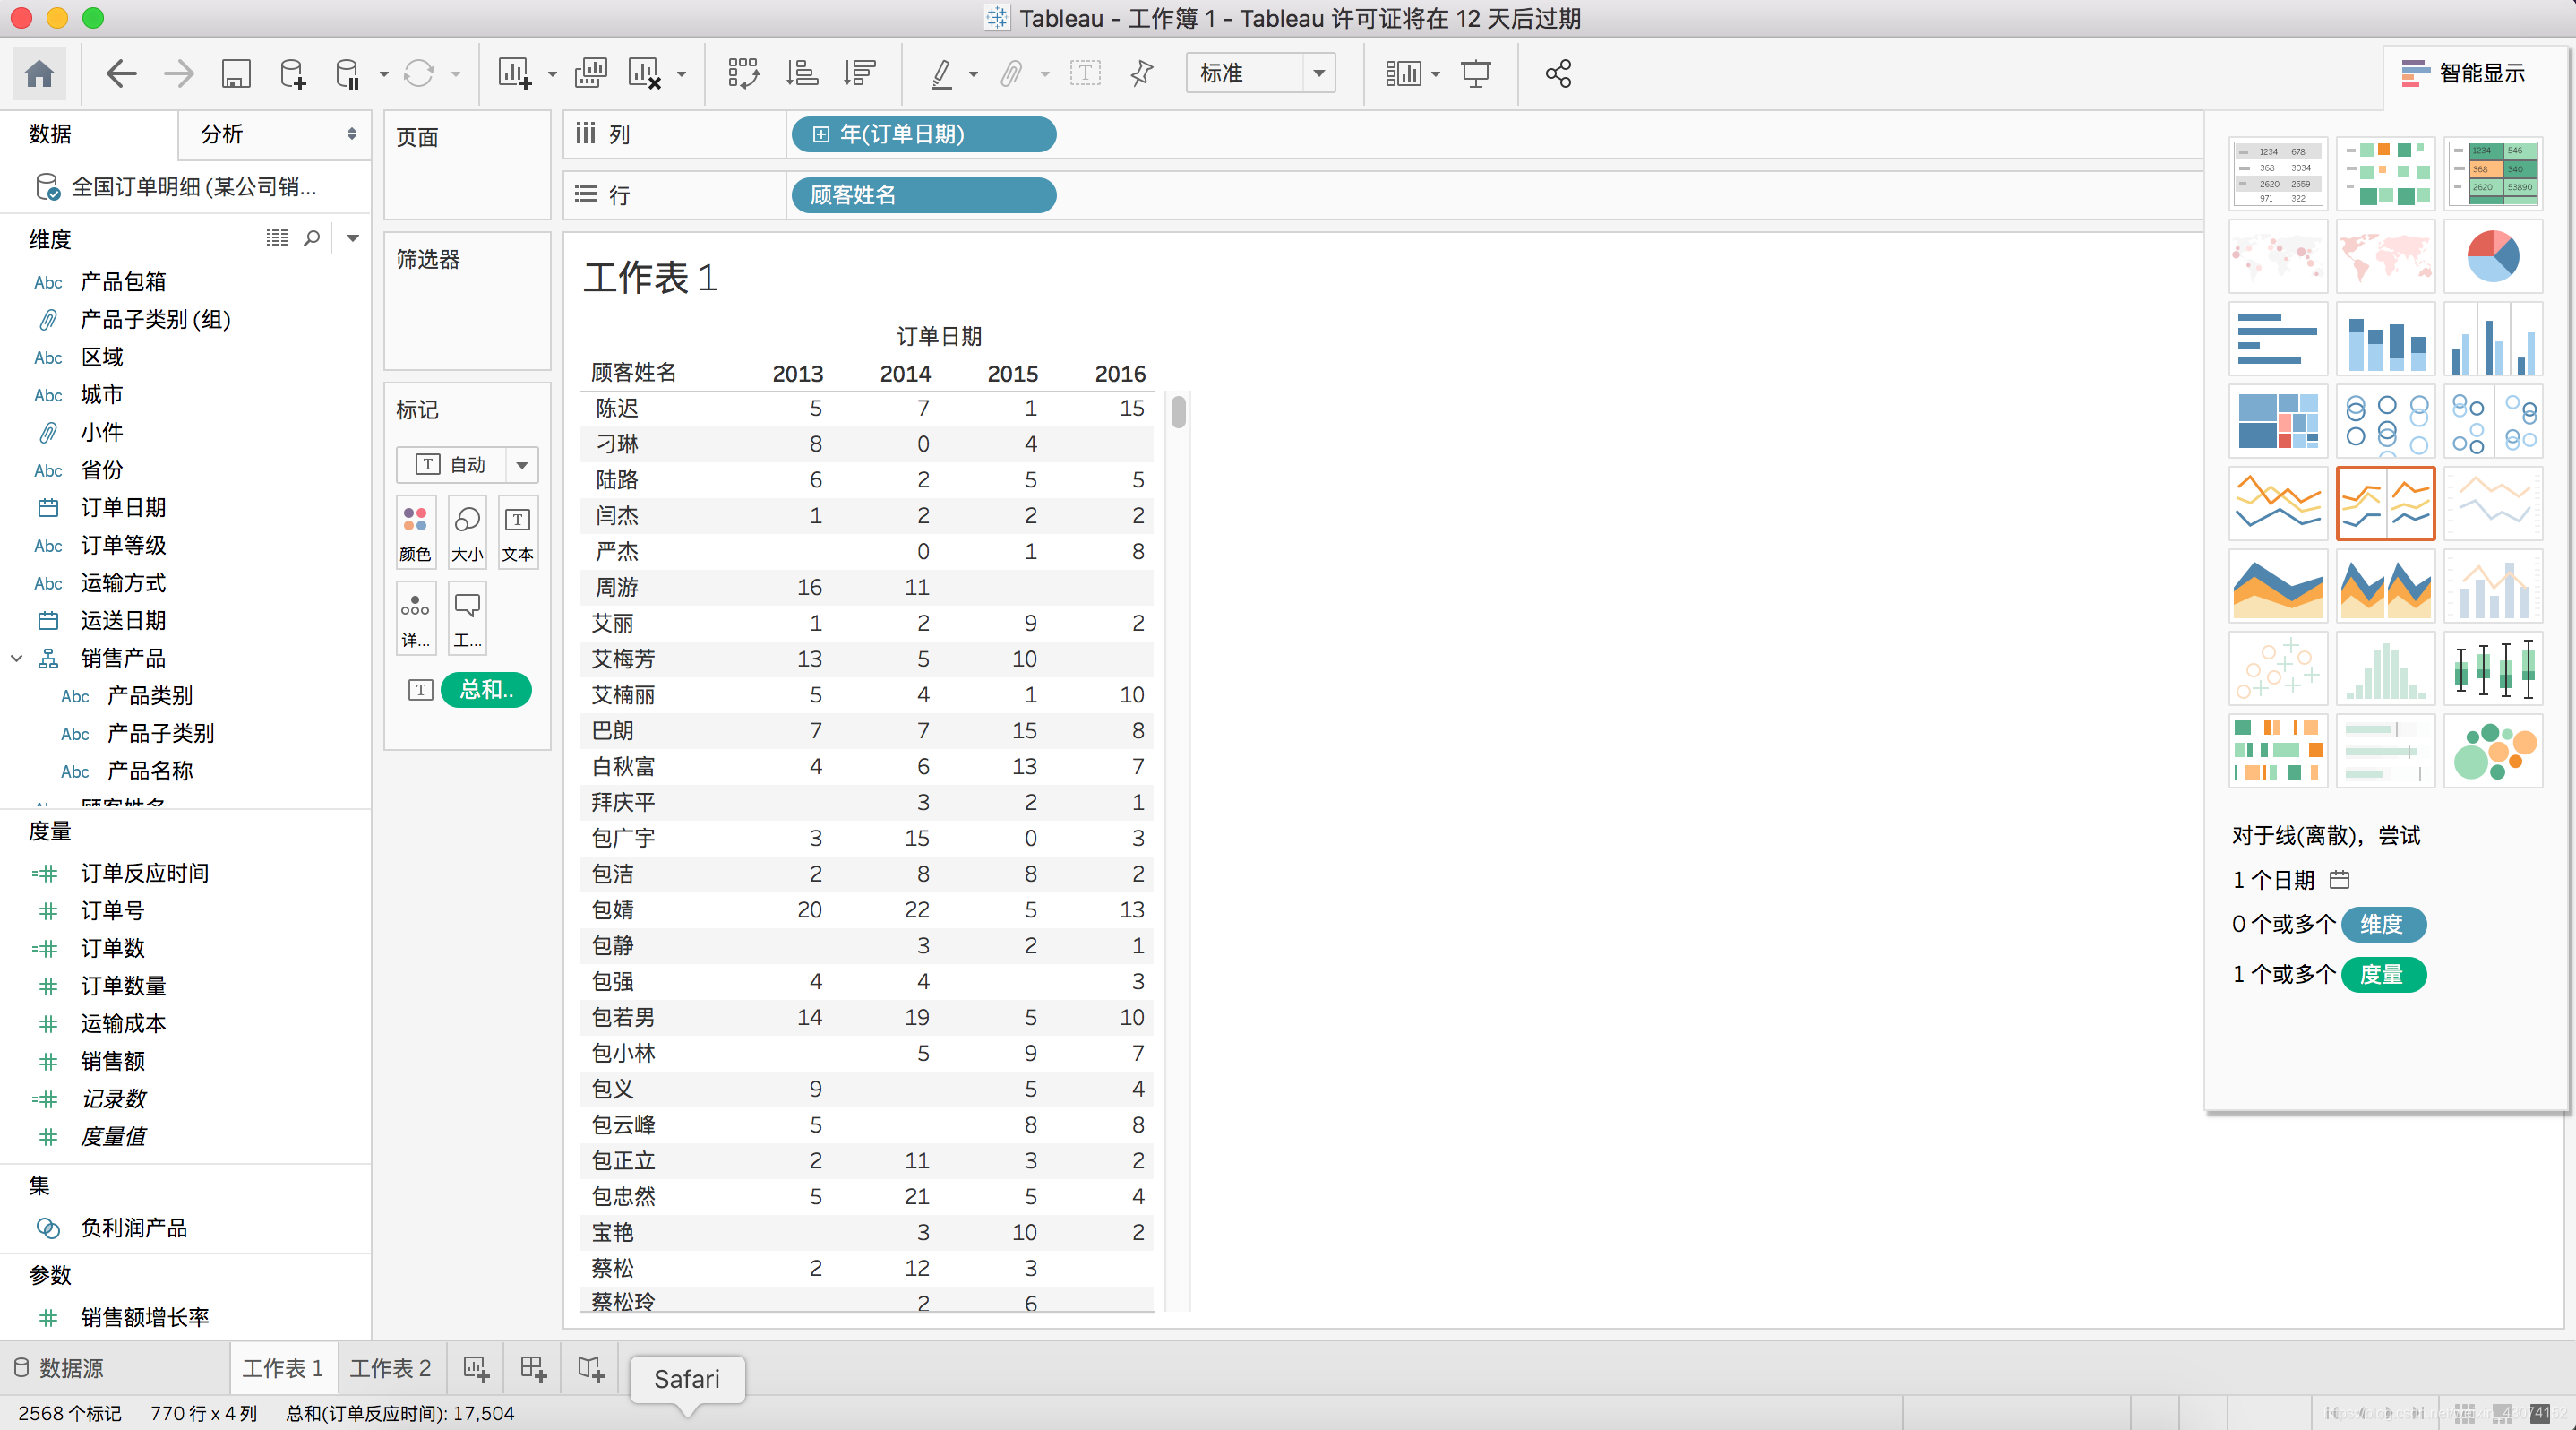Open the Tooltip marks card
2576x1430 pixels.
[x=467, y=618]
